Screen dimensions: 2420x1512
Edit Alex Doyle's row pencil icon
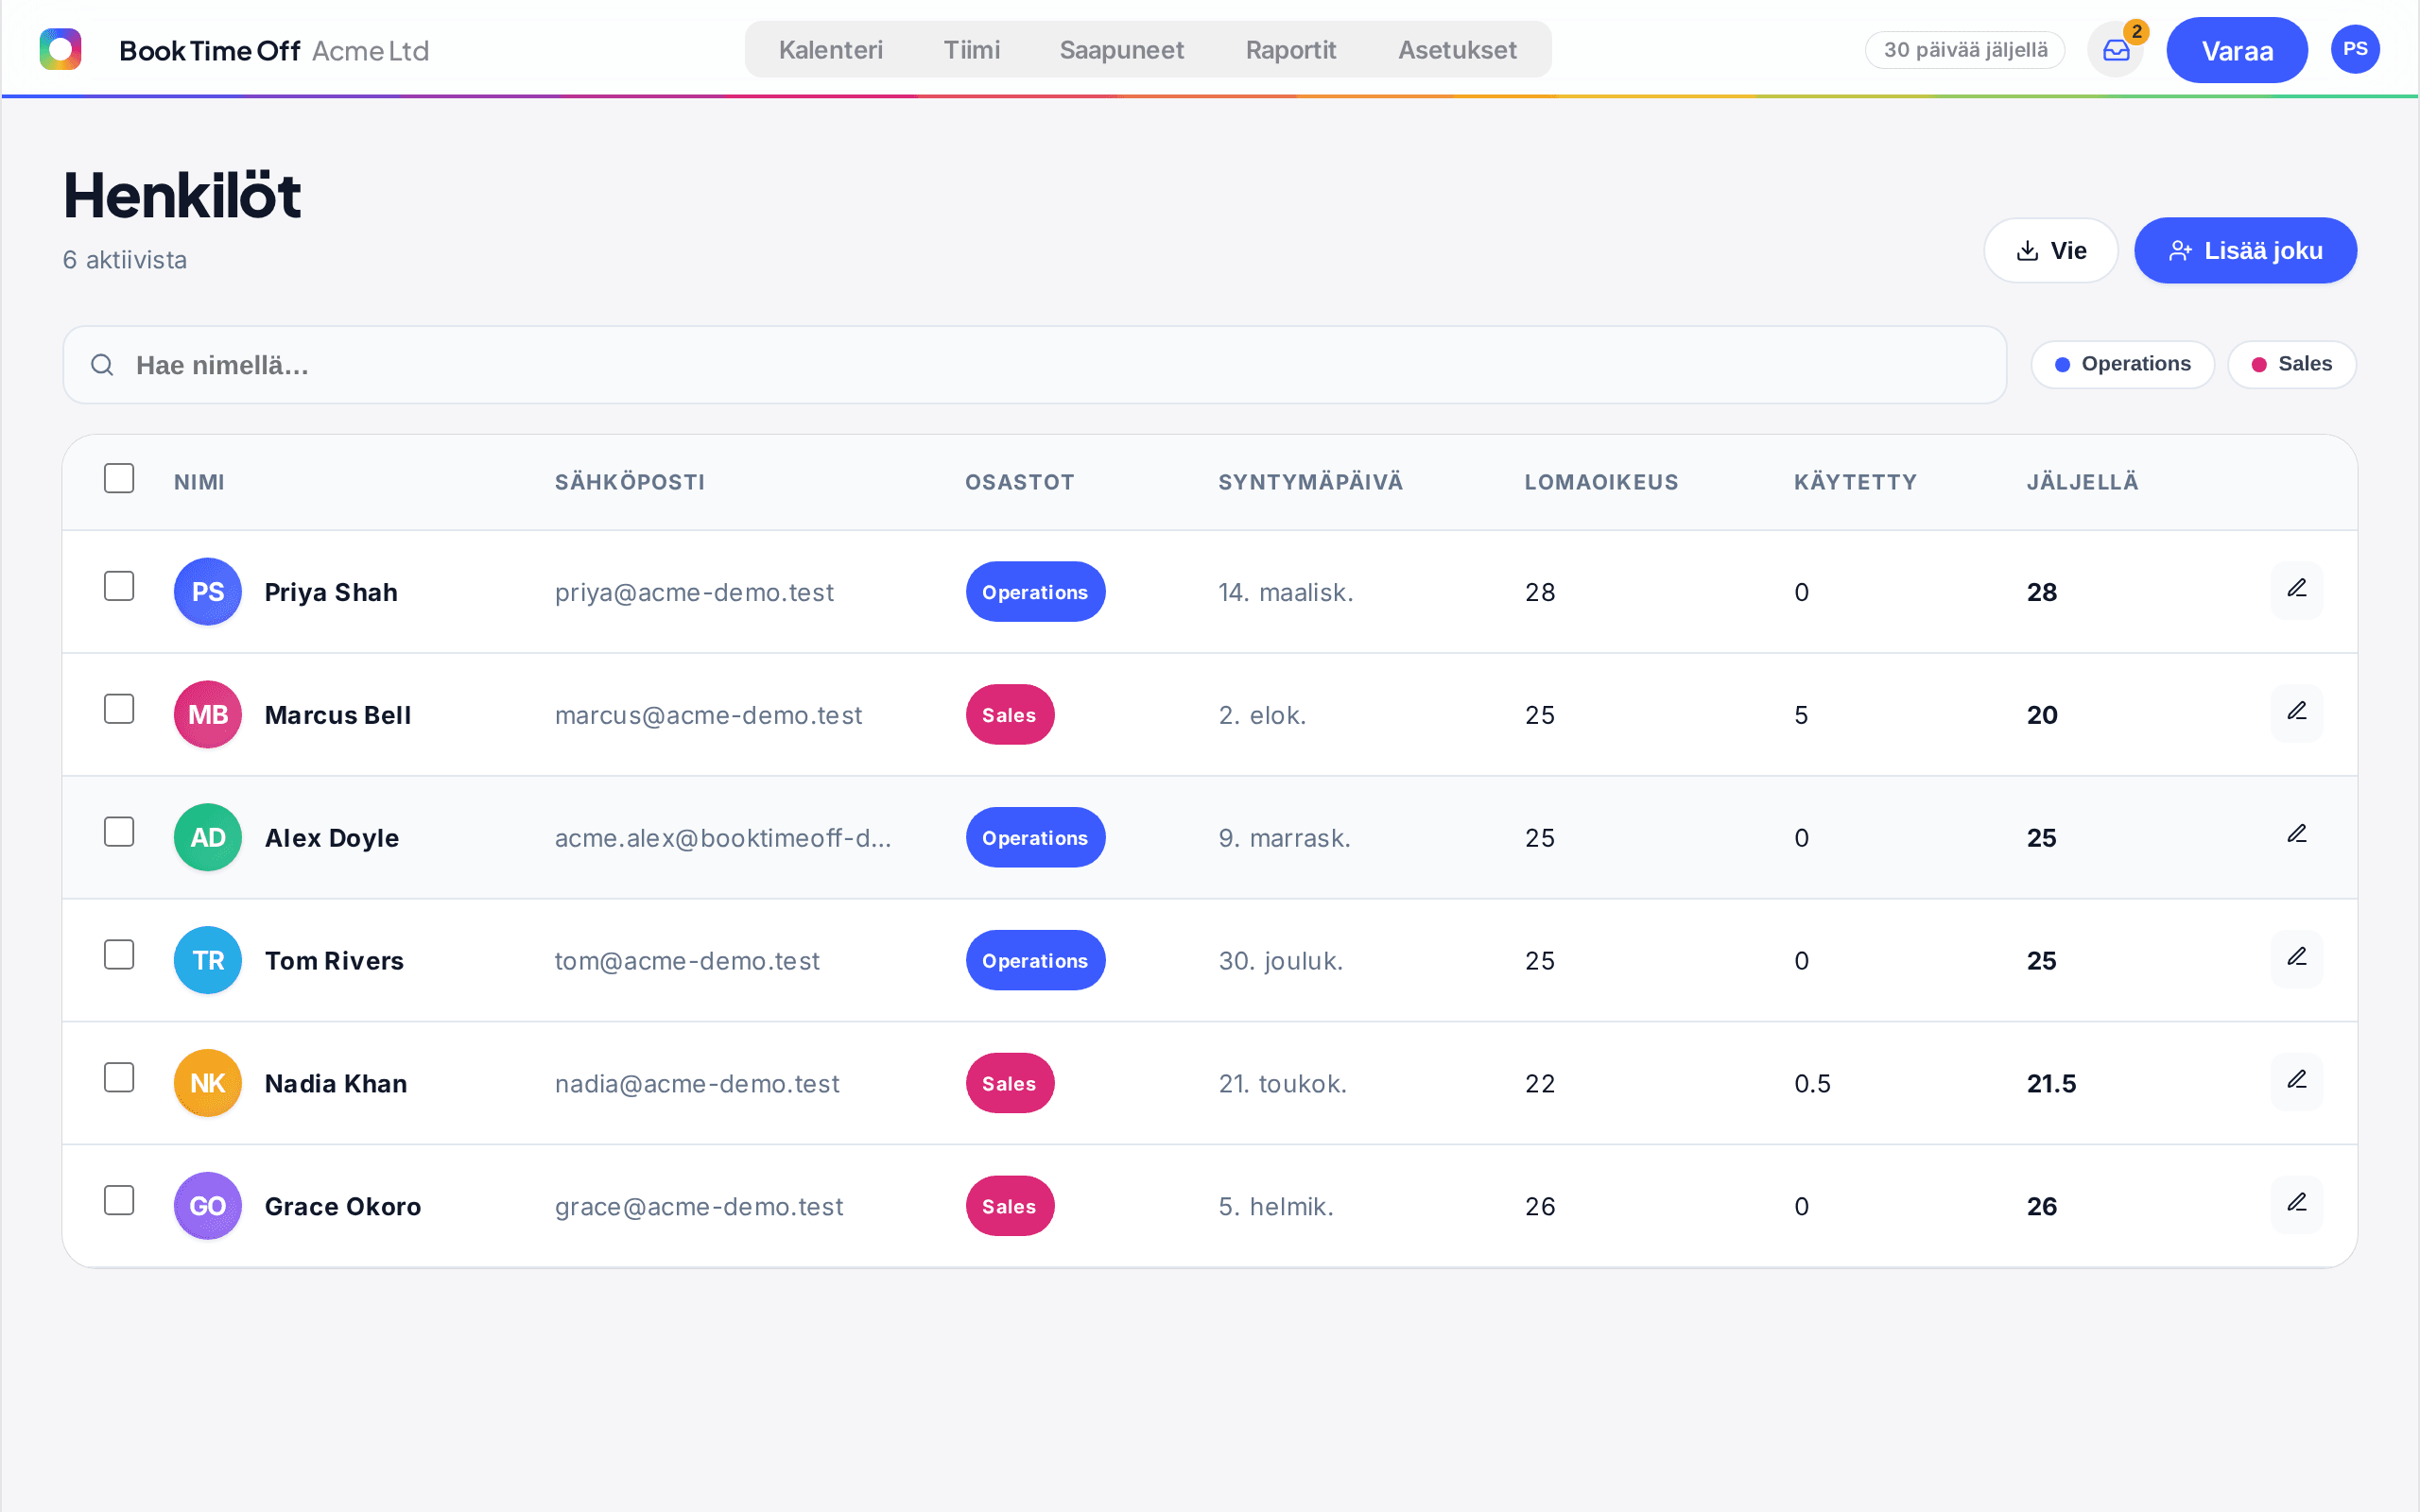(2296, 835)
